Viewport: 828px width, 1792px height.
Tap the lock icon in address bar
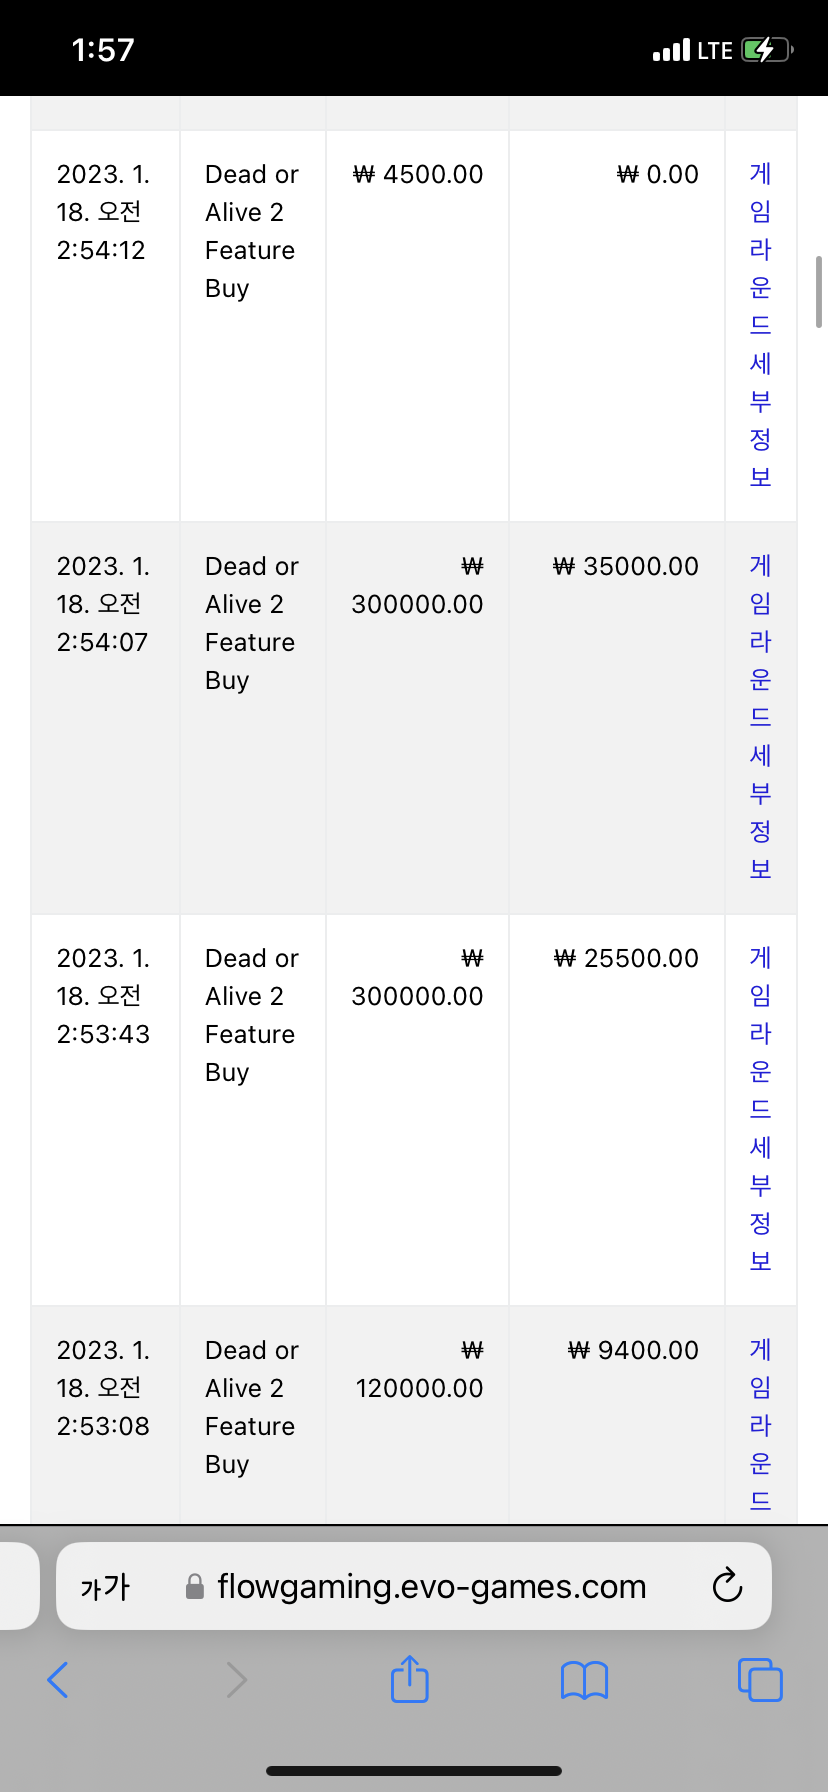196,1587
